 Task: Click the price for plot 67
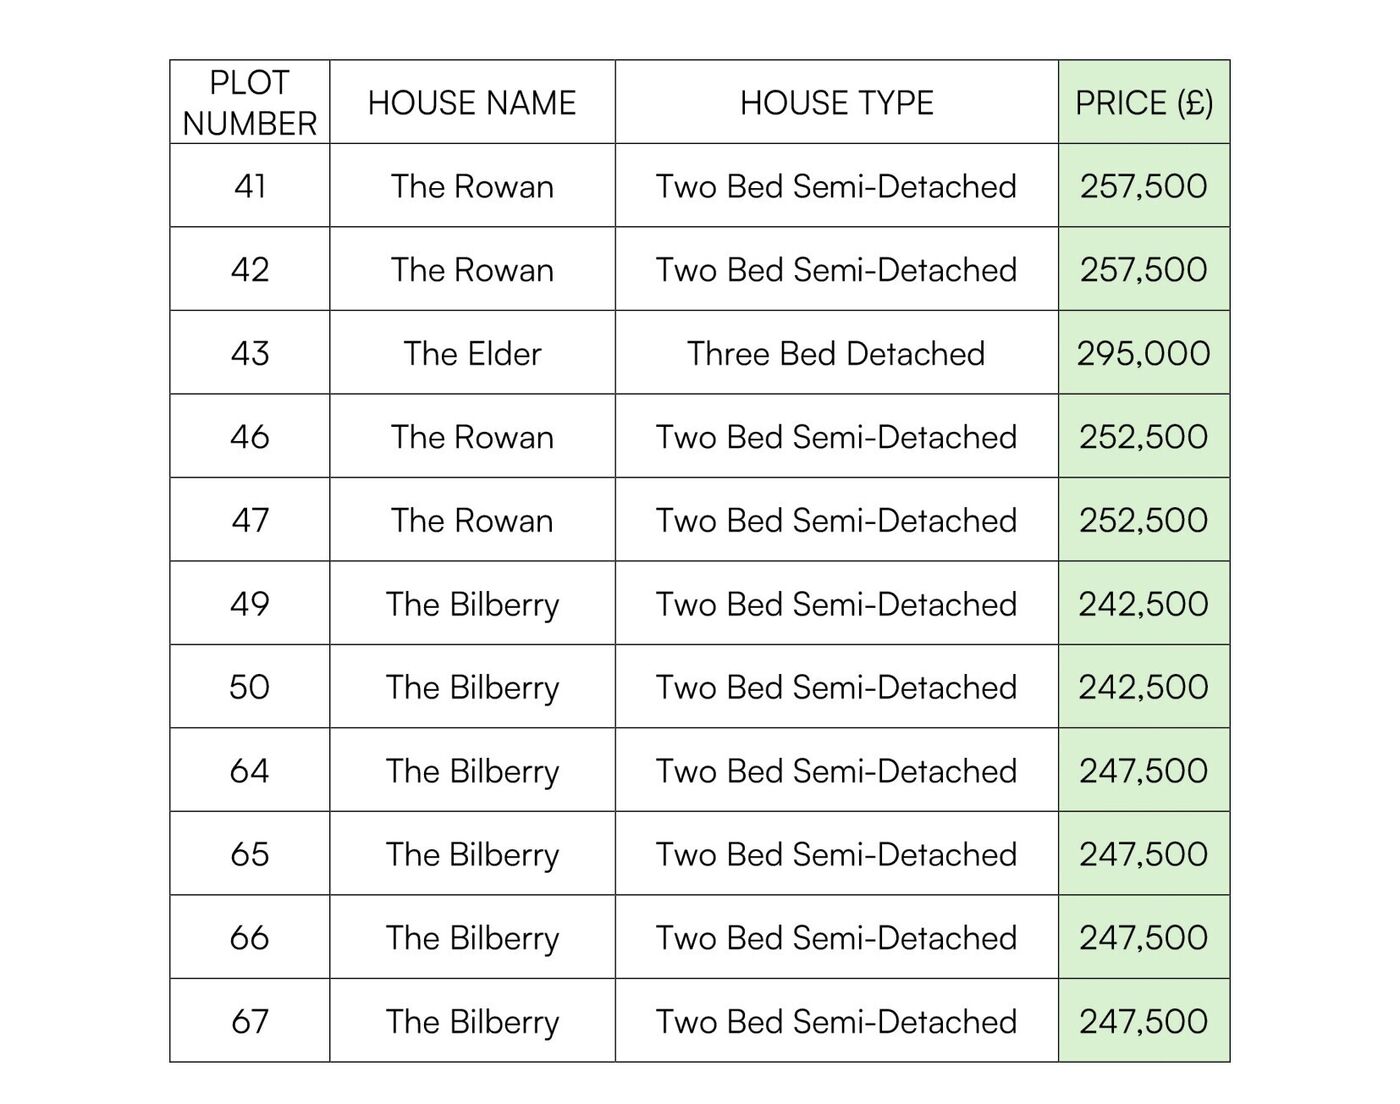[x=1144, y=1021]
